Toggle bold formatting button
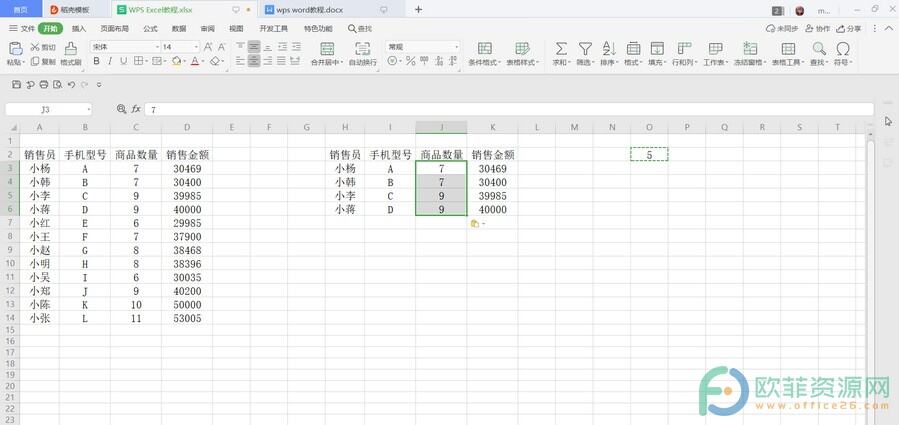This screenshot has width=899, height=425. [x=97, y=61]
